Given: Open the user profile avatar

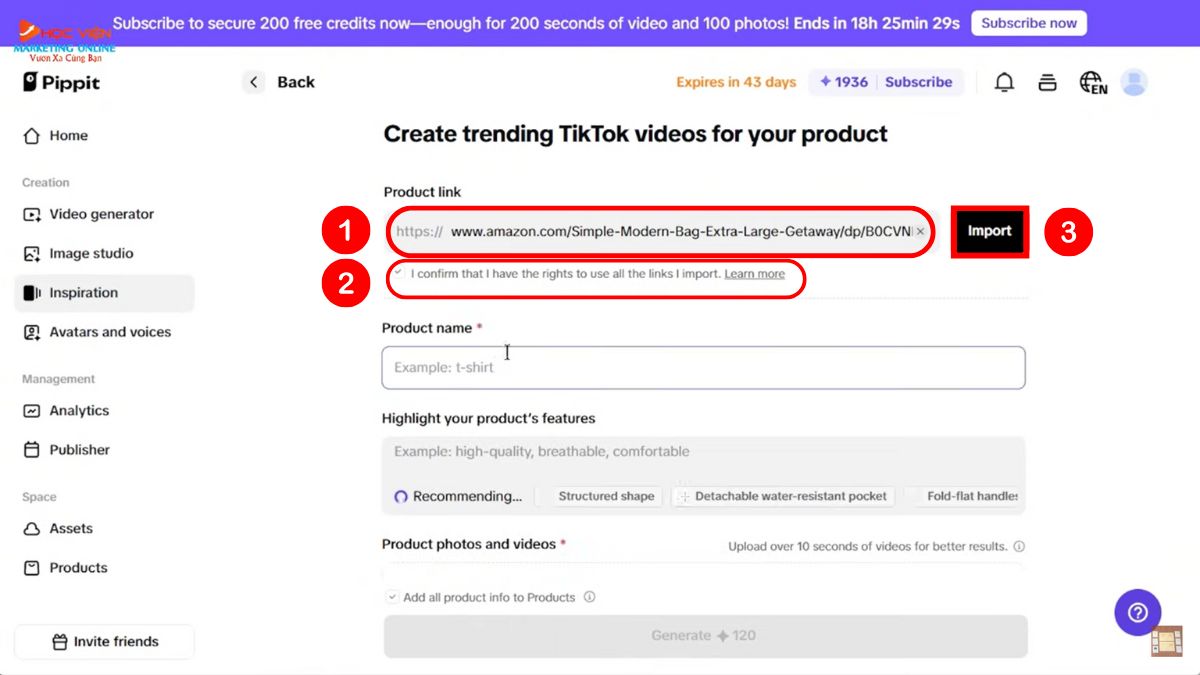Looking at the screenshot, I should [1134, 83].
